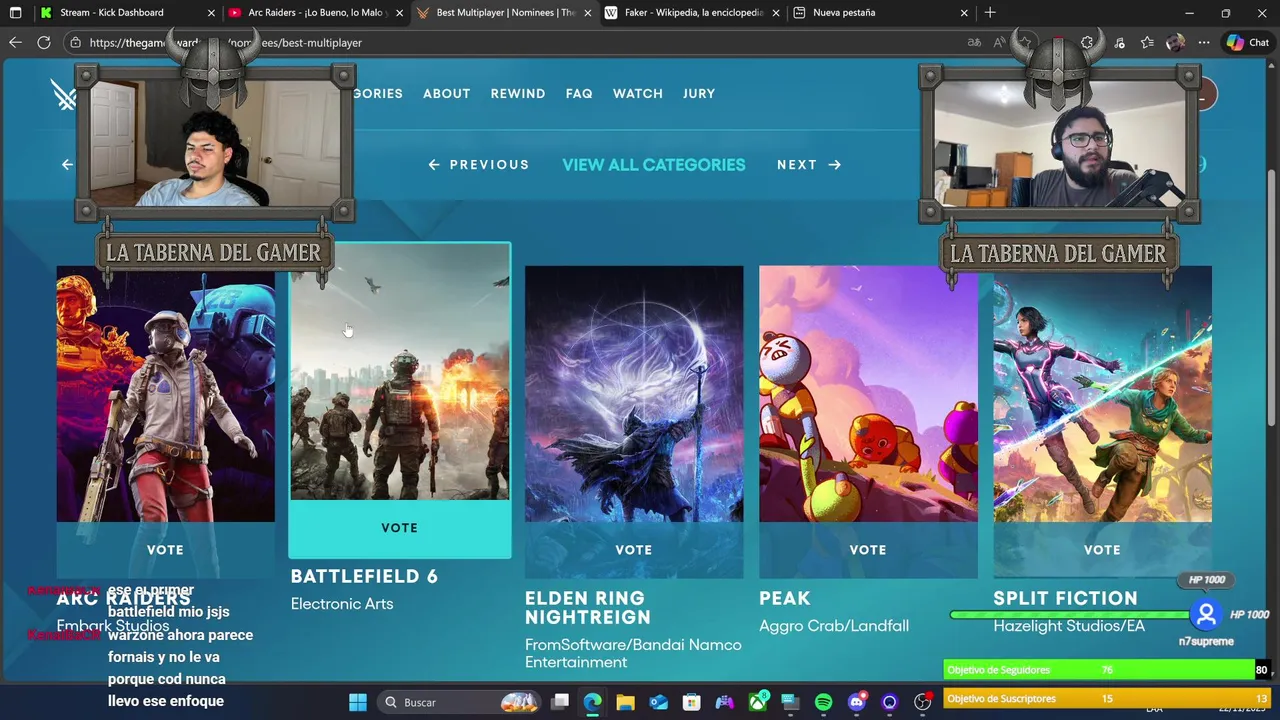Open Spotify from the taskbar

(x=823, y=702)
